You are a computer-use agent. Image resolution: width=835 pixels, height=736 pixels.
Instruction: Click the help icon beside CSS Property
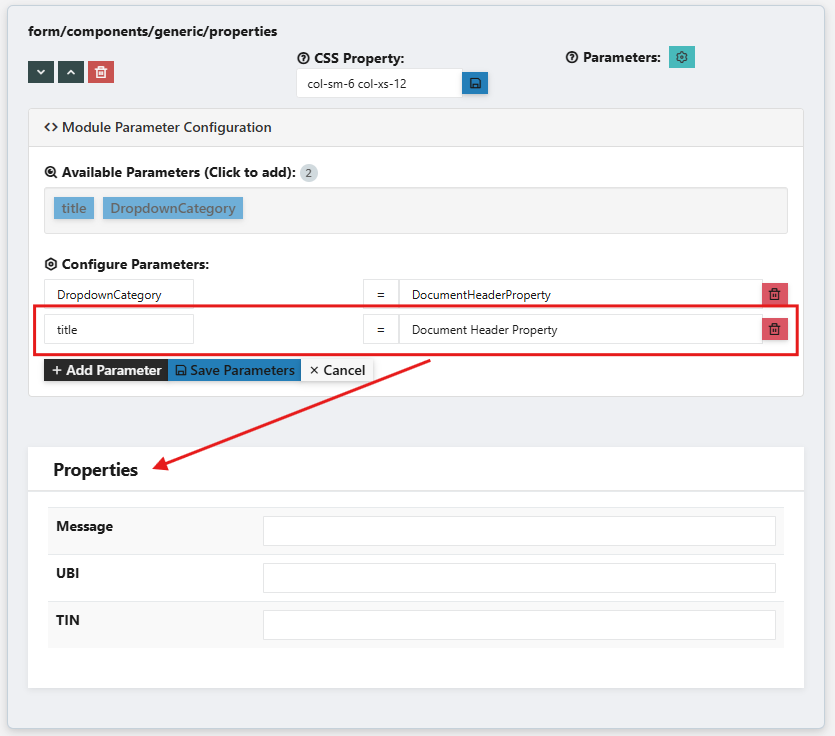(x=303, y=59)
